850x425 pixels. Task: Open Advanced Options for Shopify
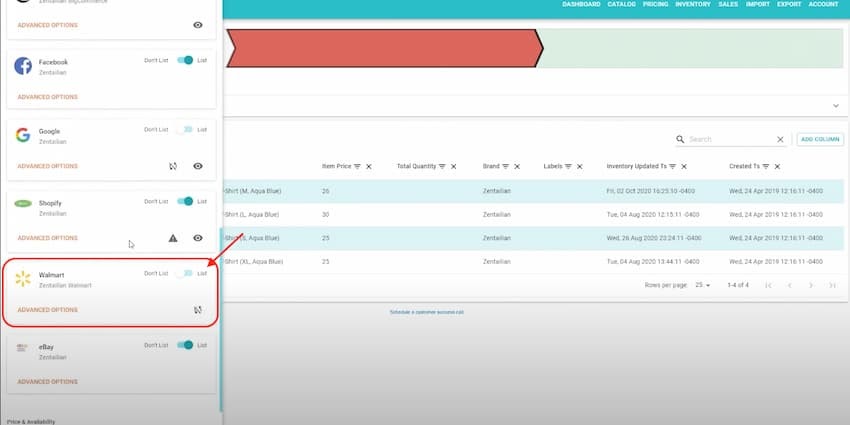pos(48,238)
